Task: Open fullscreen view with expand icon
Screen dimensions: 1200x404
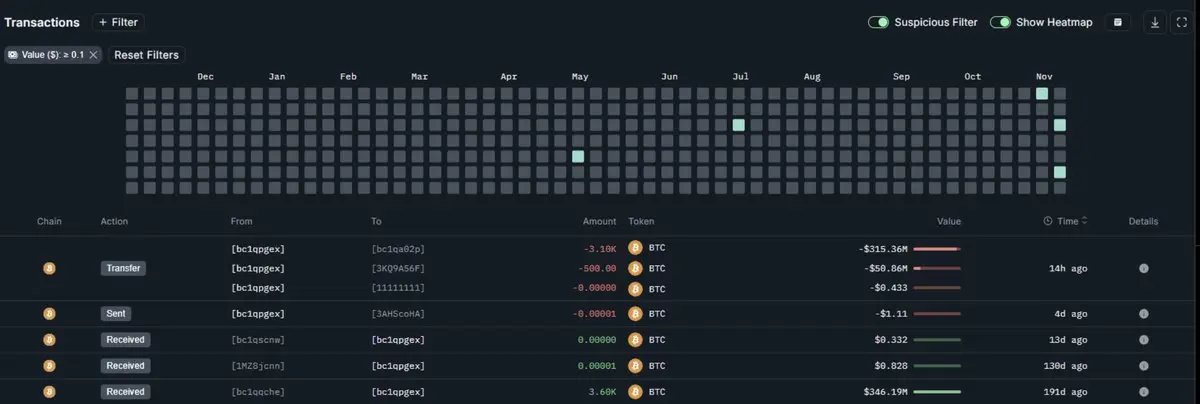Action: [1181, 22]
